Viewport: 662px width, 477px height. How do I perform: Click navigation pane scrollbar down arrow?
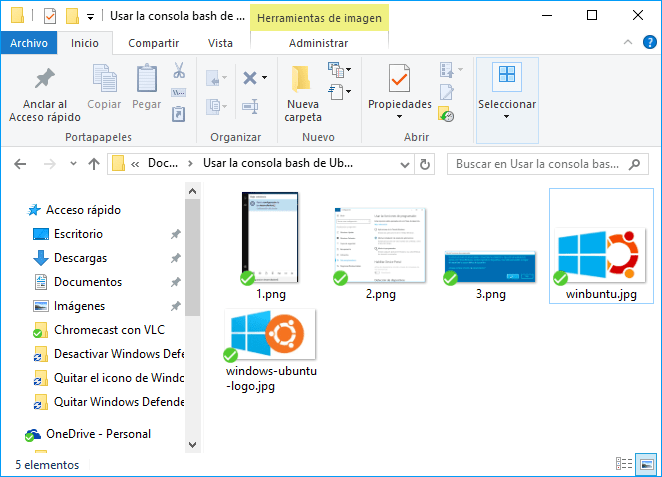tap(193, 444)
